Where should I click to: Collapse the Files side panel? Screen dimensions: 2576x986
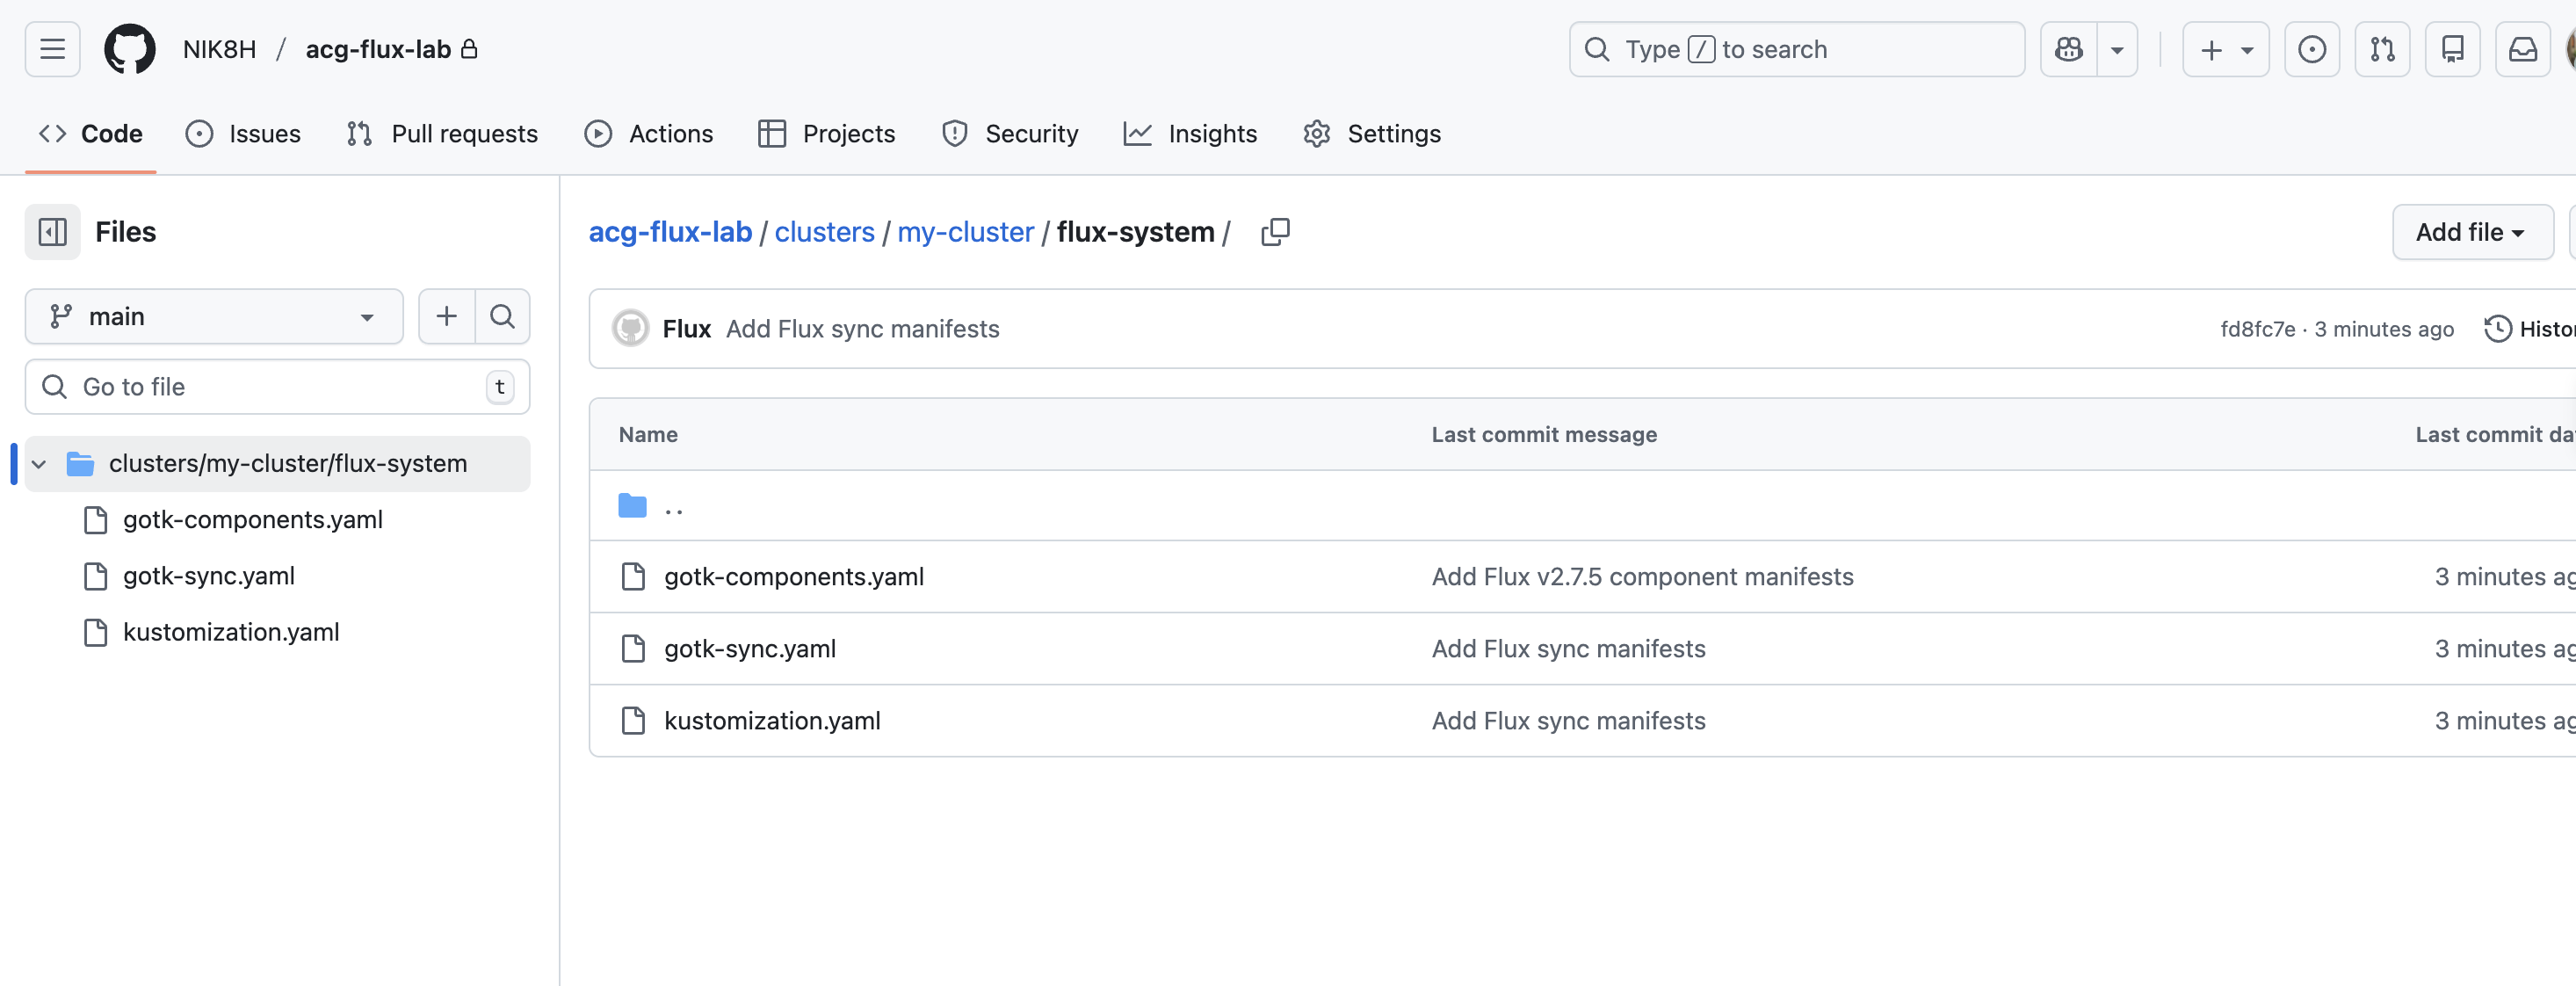click(x=52, y=231)
